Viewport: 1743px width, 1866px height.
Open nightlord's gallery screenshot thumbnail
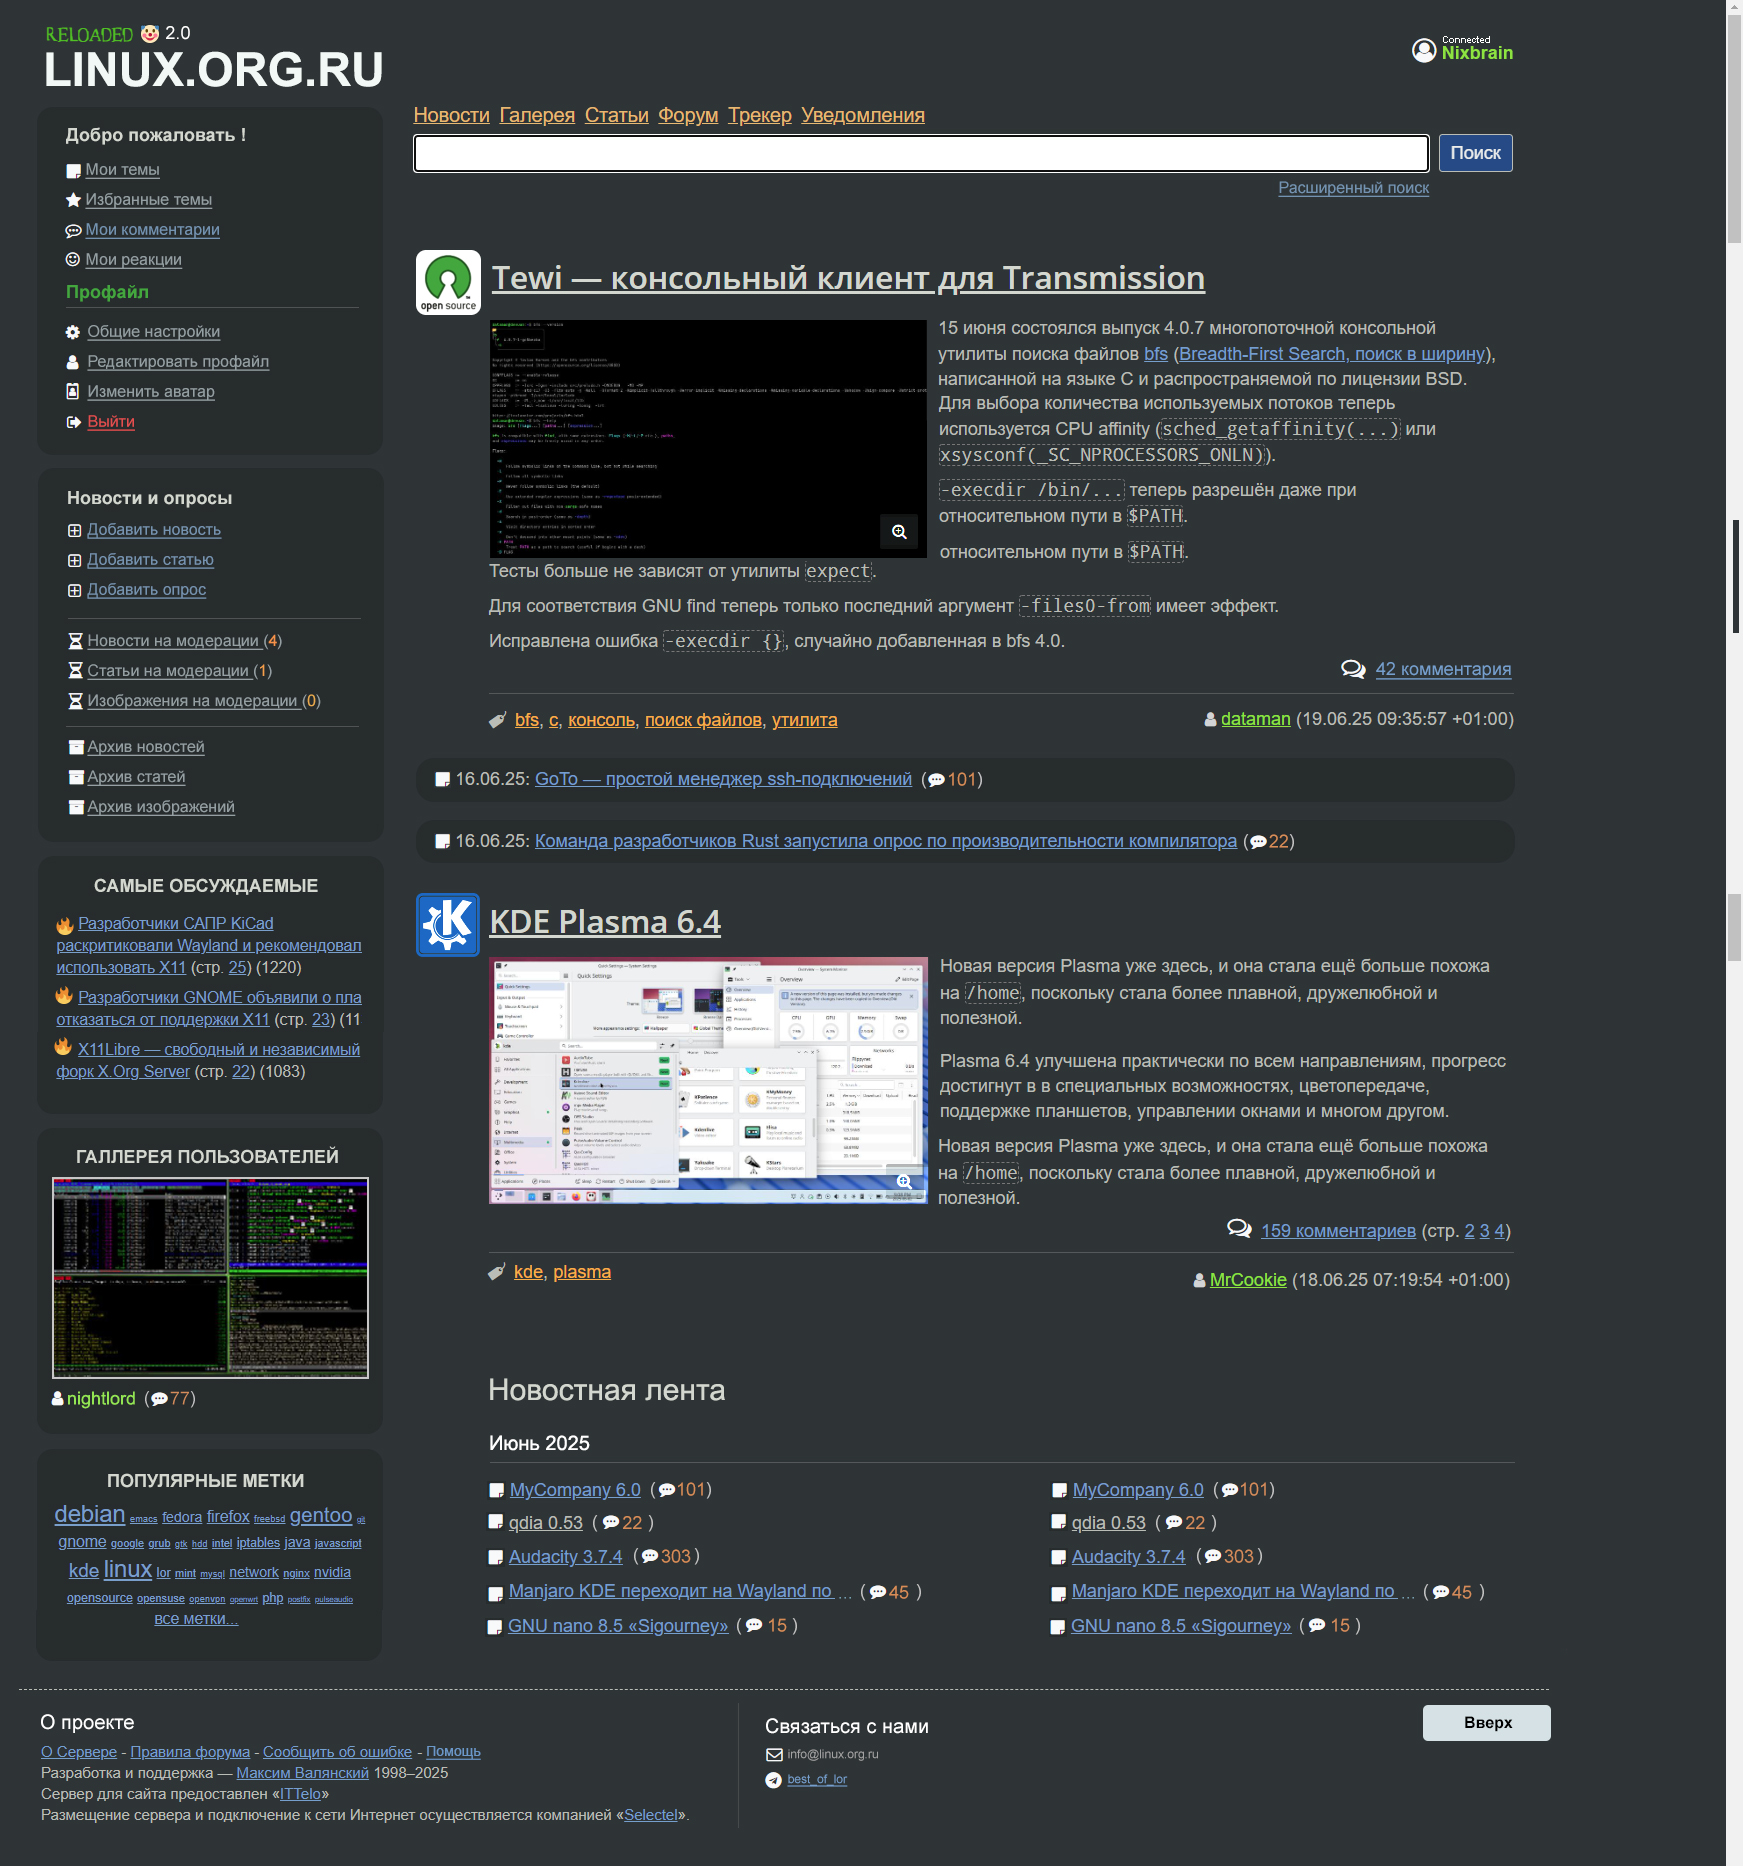tap(210, 1278)
